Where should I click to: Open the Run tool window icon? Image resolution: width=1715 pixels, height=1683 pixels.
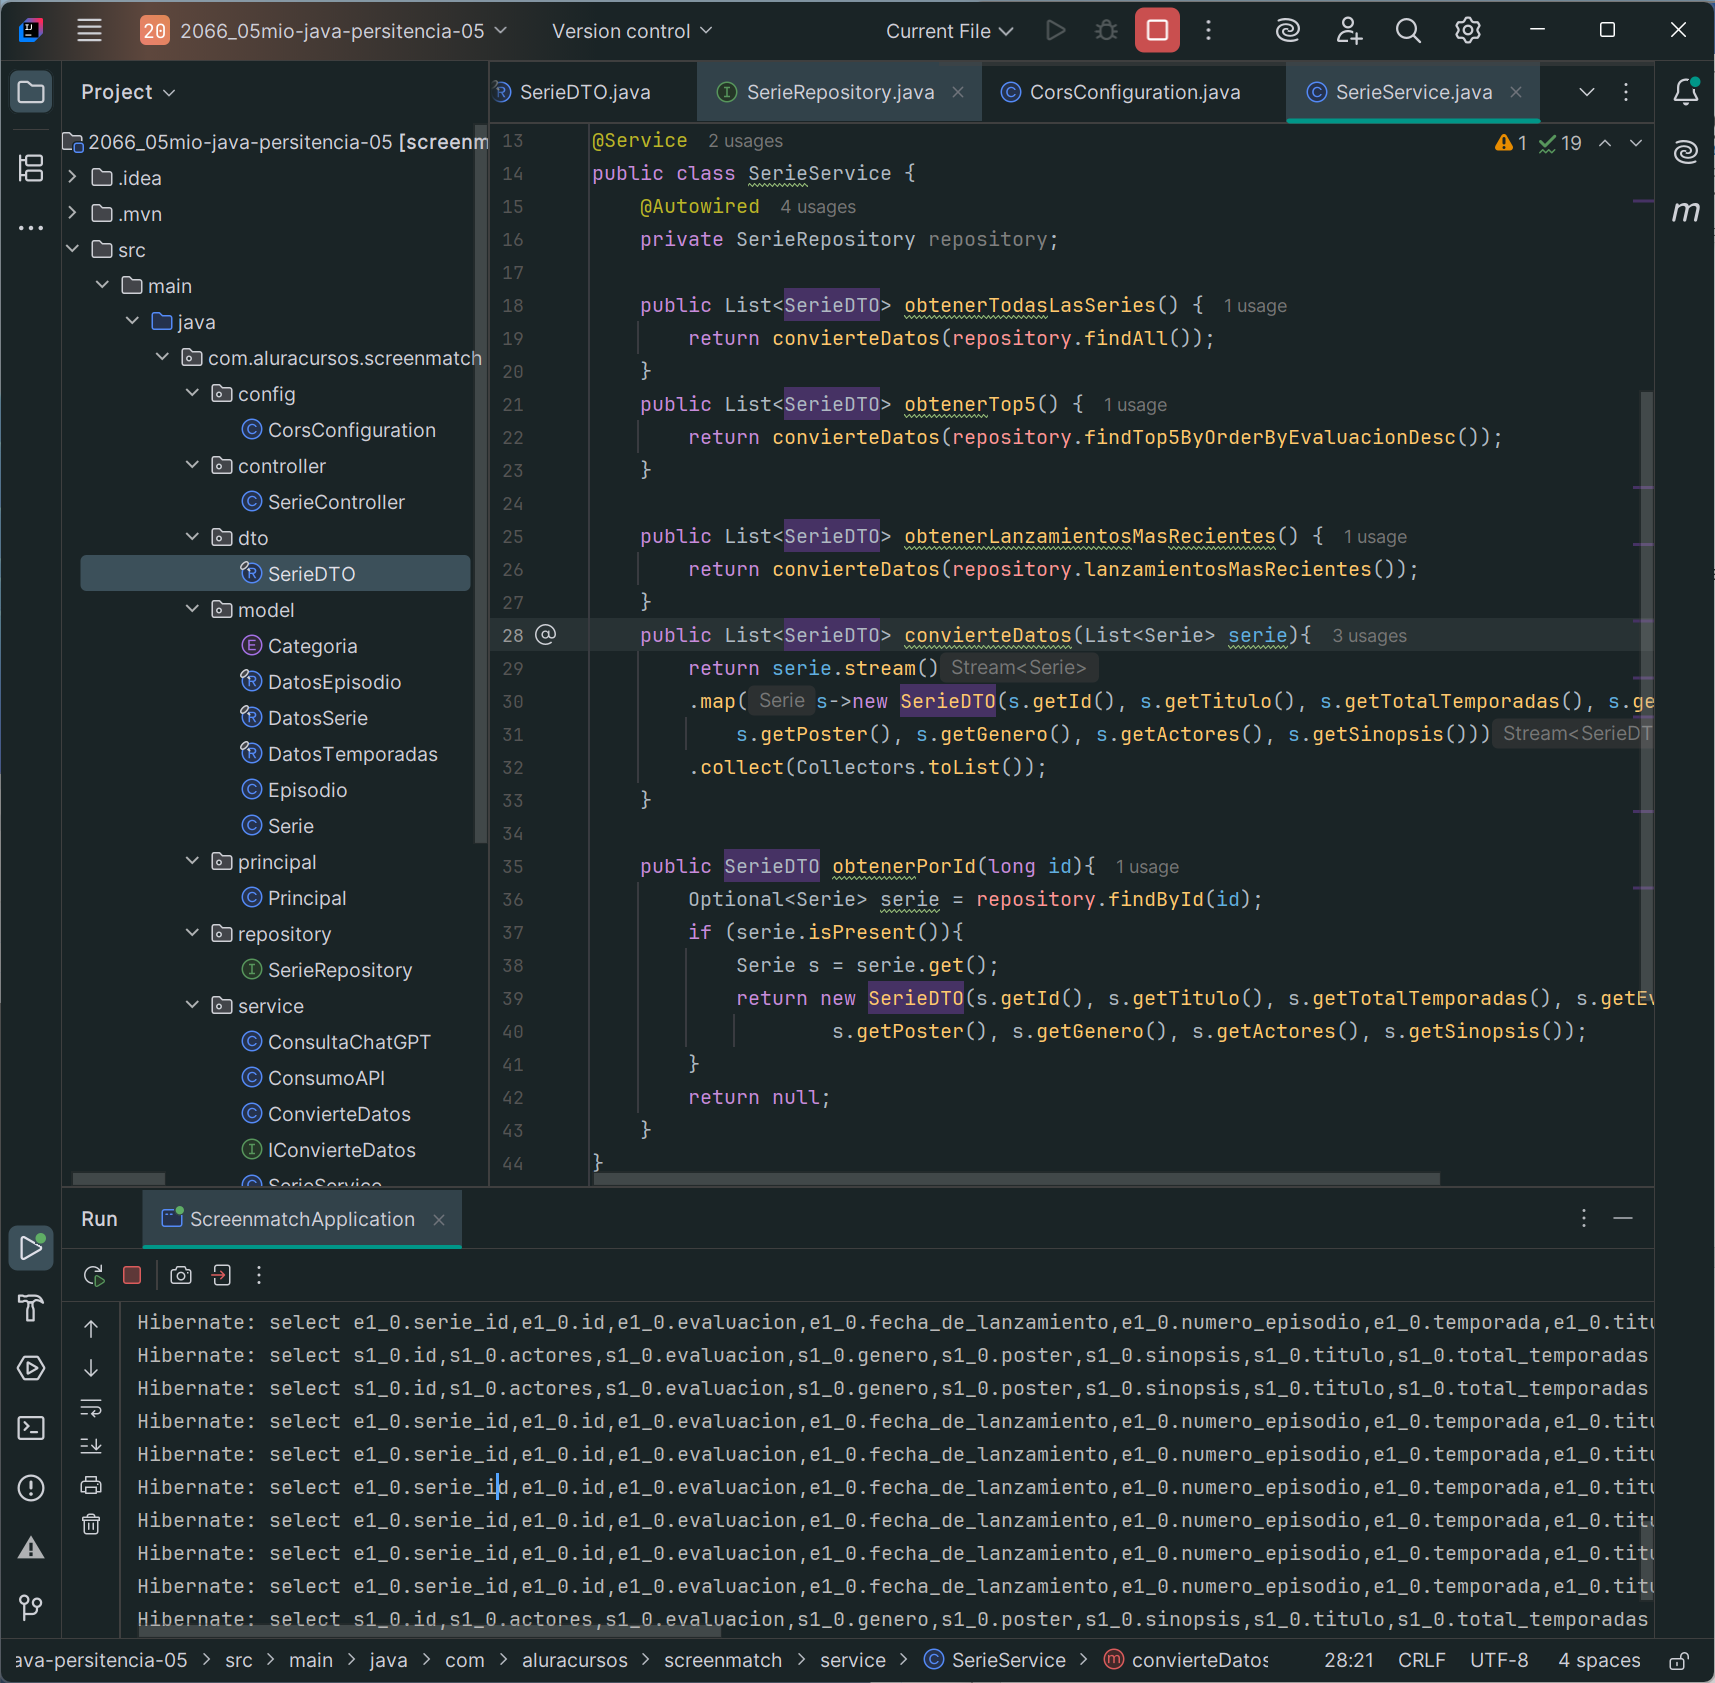(x=31, y=1247)
